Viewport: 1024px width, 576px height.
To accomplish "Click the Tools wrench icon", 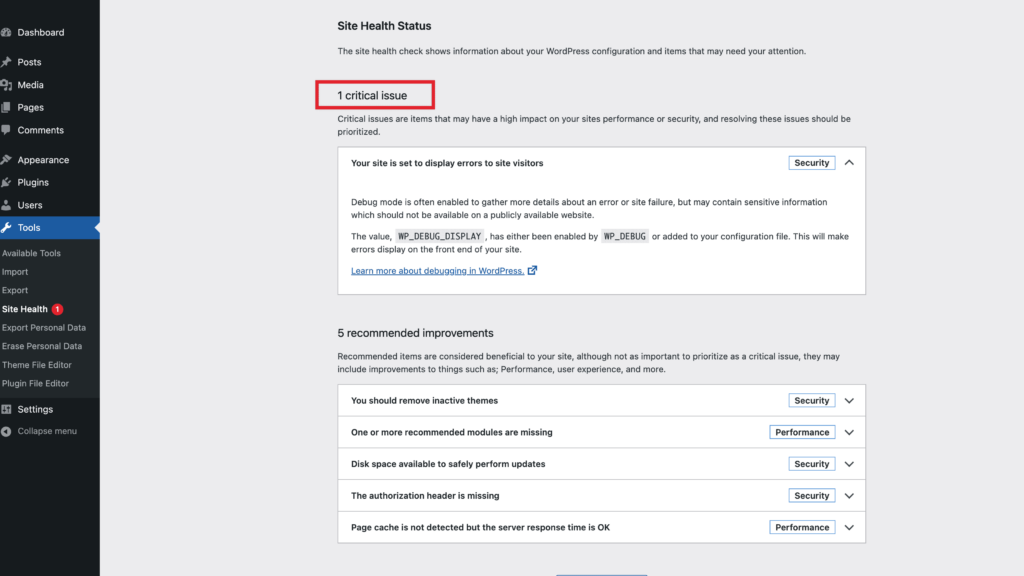I will [6, 227].
